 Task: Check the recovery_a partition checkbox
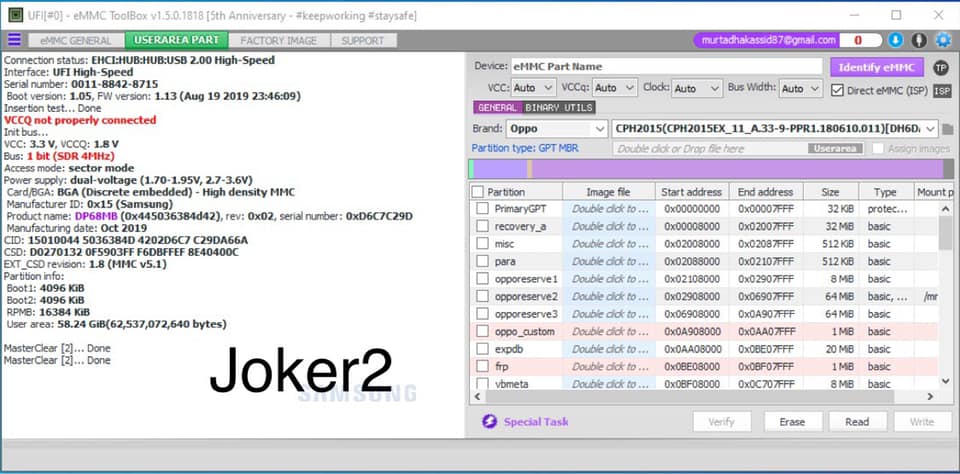[x=482, y=227]
